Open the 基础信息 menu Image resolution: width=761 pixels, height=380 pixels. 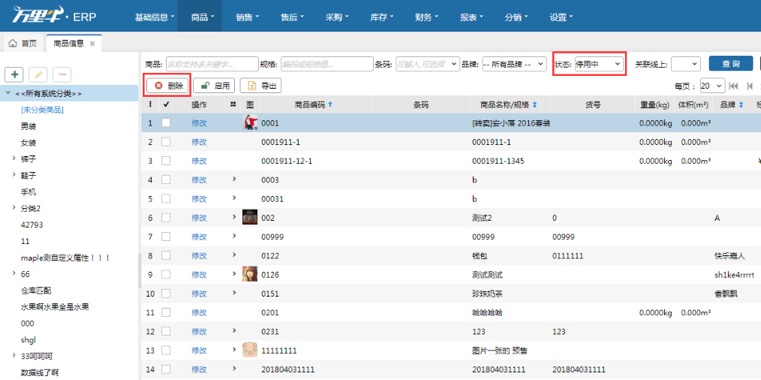coord(155,17)
